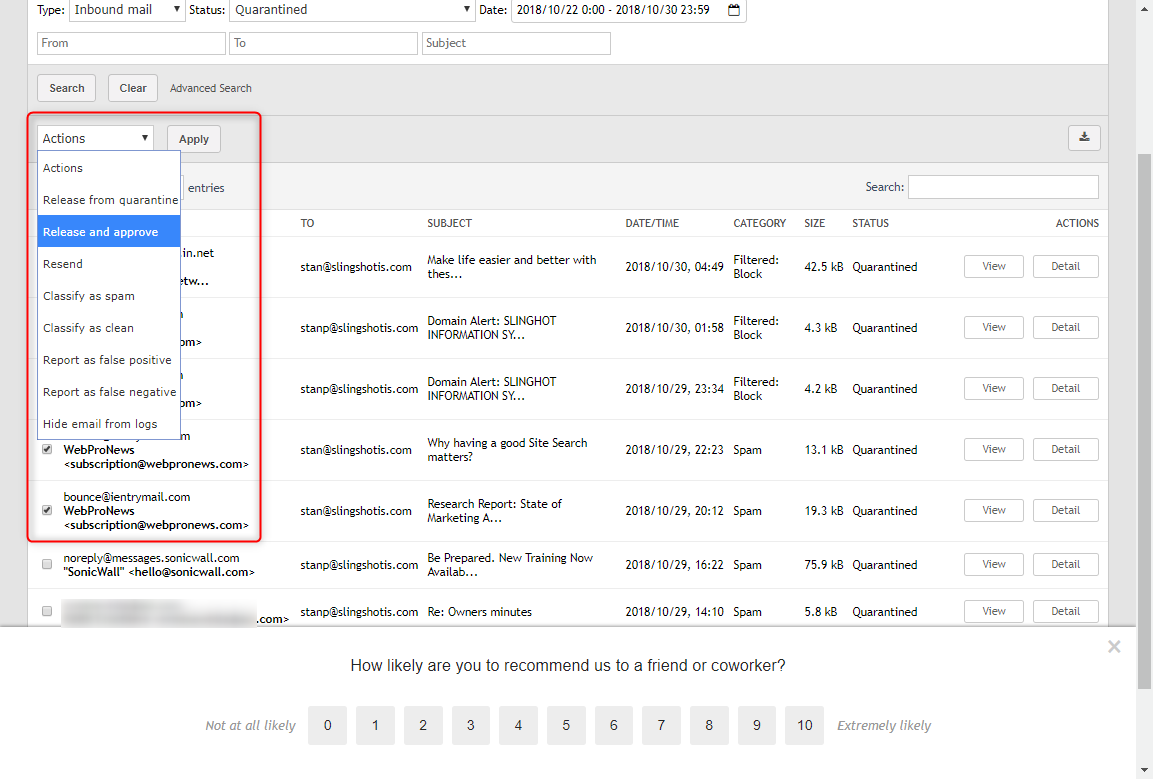This screenshot has height=779, width=1153.
Task: Deselect the bounce@ientrymail.com email checkbox
Action: pyautogui.click(x=46, y=510)
